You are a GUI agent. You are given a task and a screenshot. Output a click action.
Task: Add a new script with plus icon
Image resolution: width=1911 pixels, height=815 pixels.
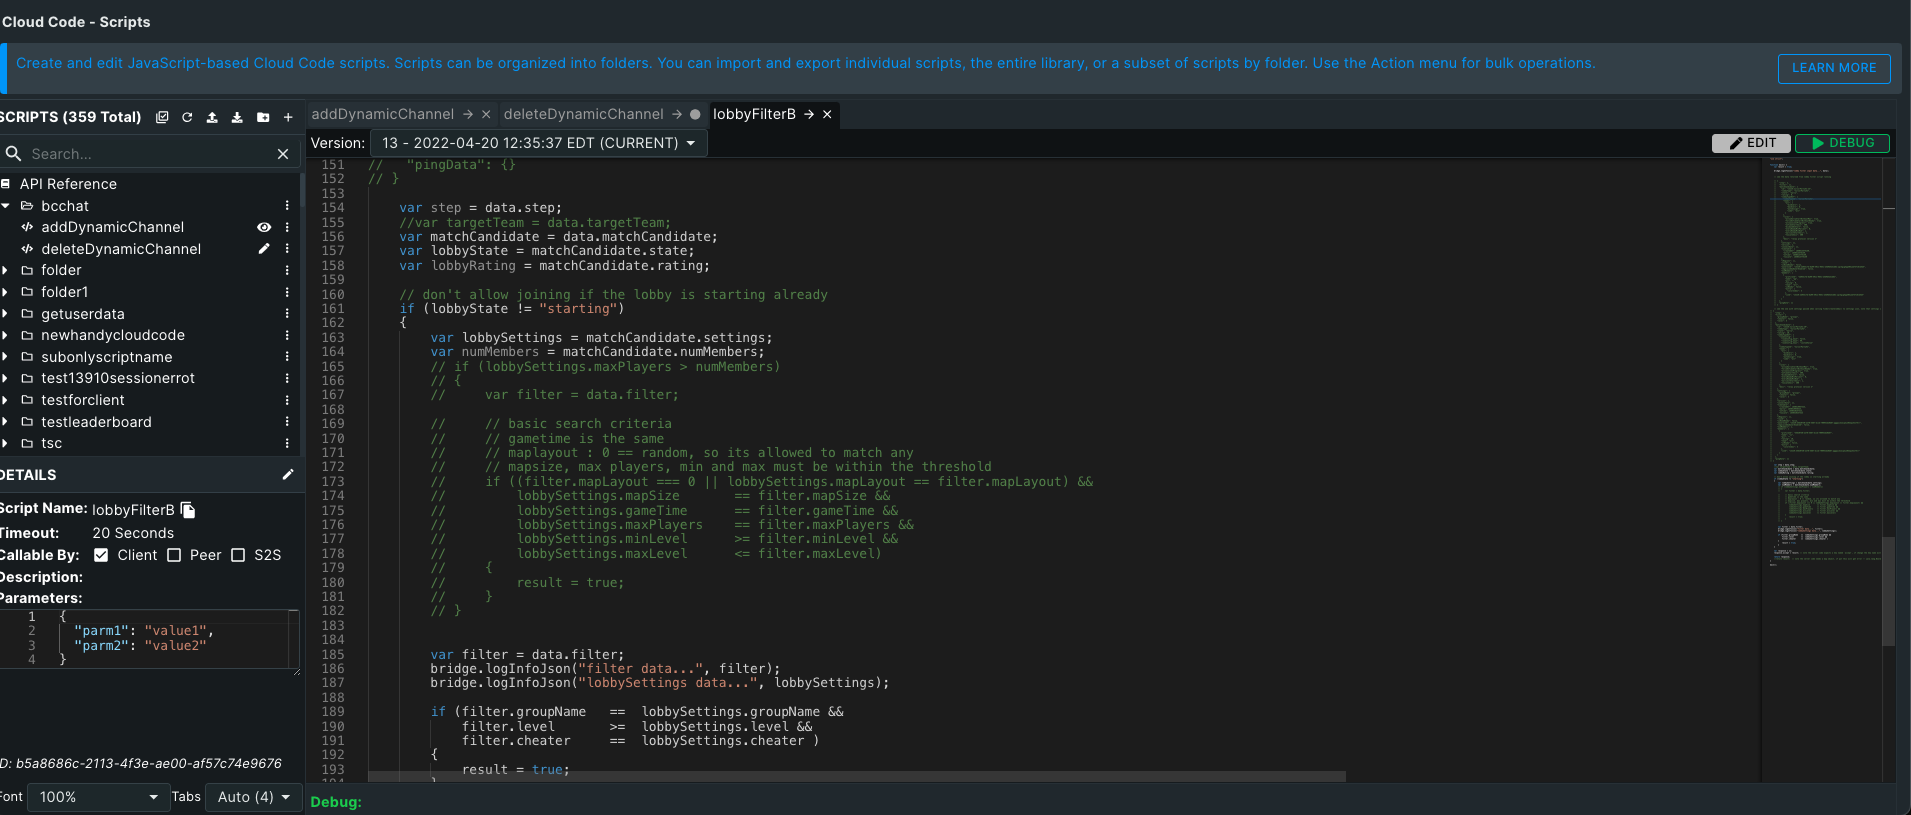pos(288,117)
